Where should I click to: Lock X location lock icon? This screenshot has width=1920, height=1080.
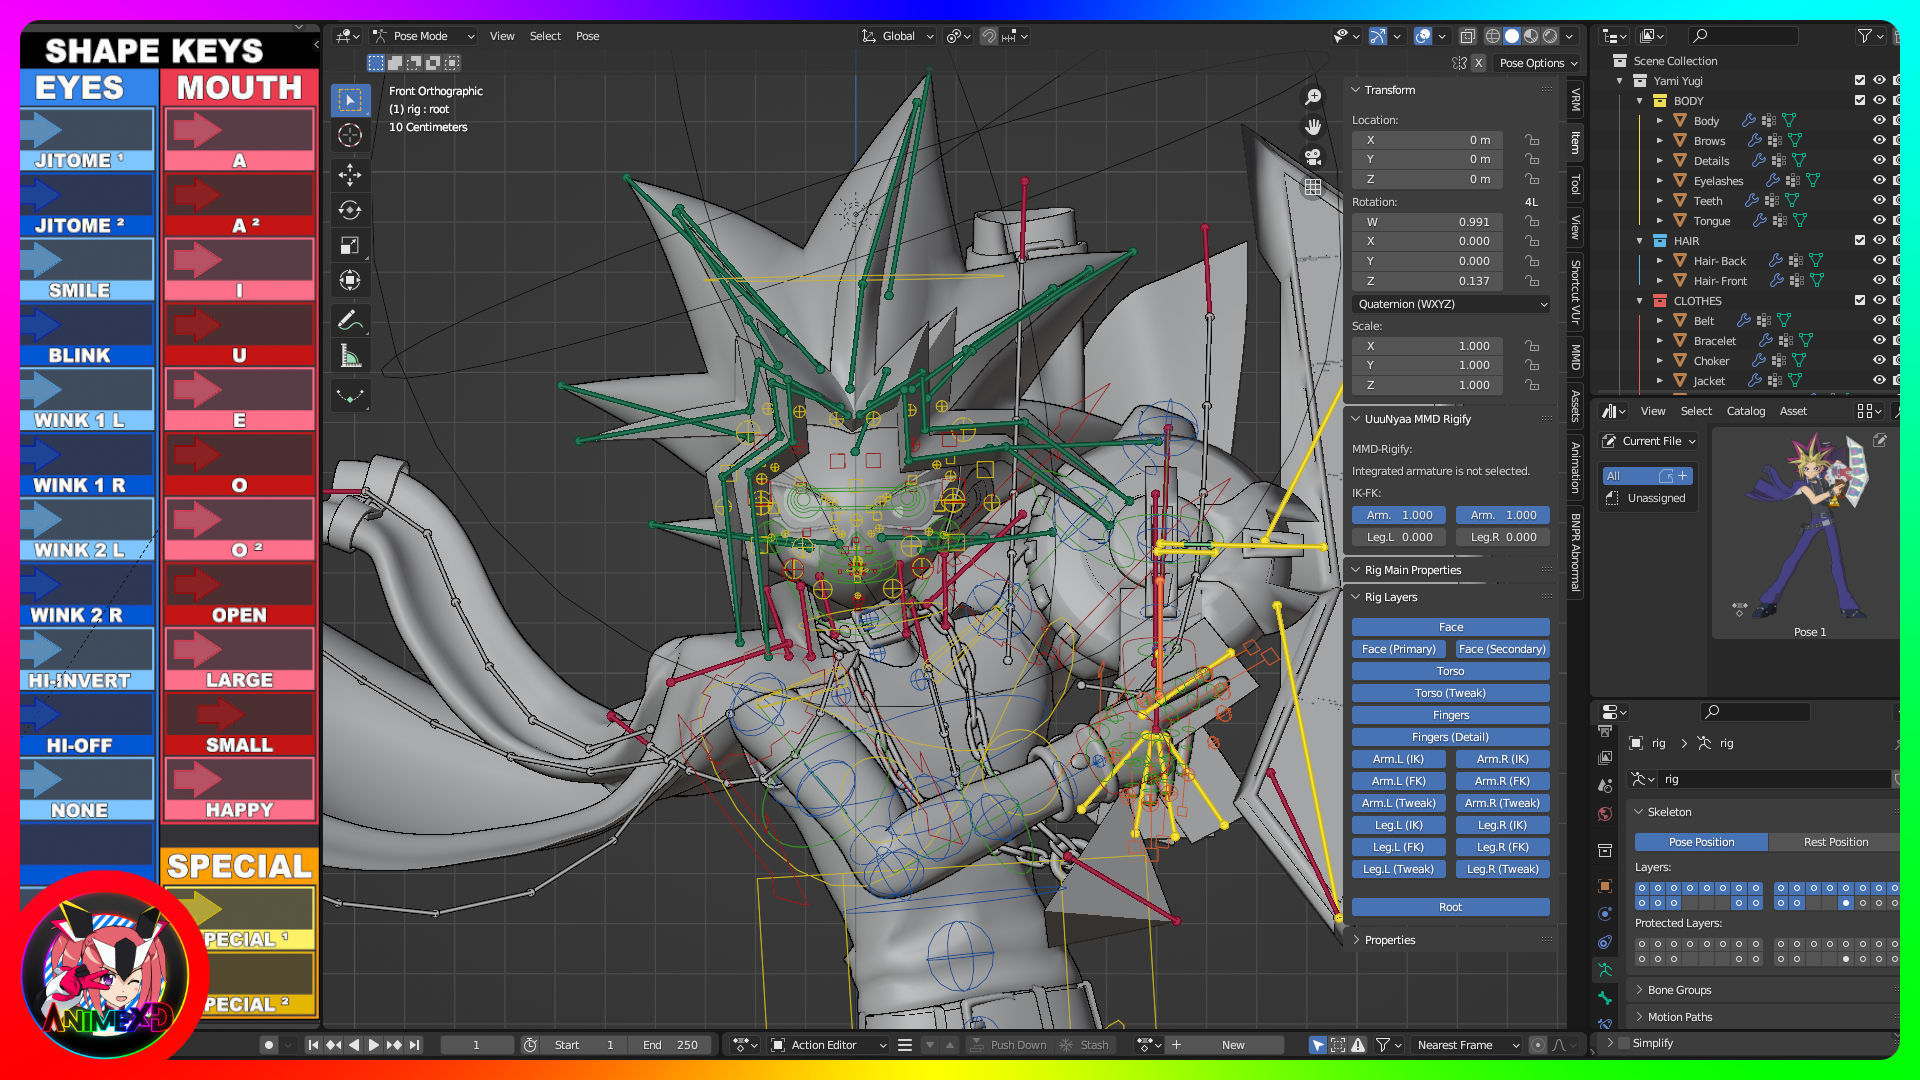click(x=1532, y=140)
